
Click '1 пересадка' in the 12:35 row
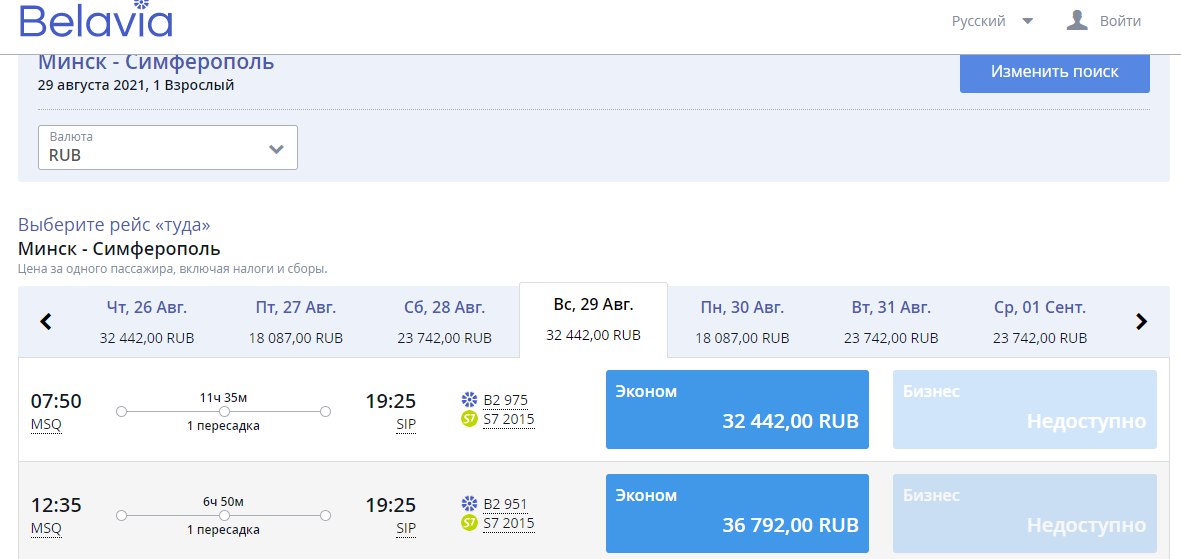224,530
